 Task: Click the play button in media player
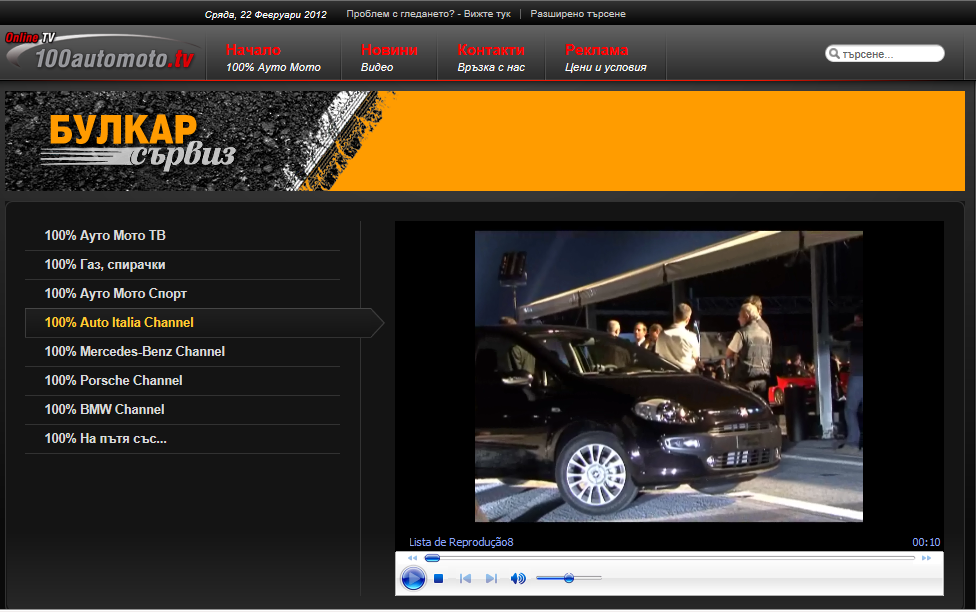point(413,578)
